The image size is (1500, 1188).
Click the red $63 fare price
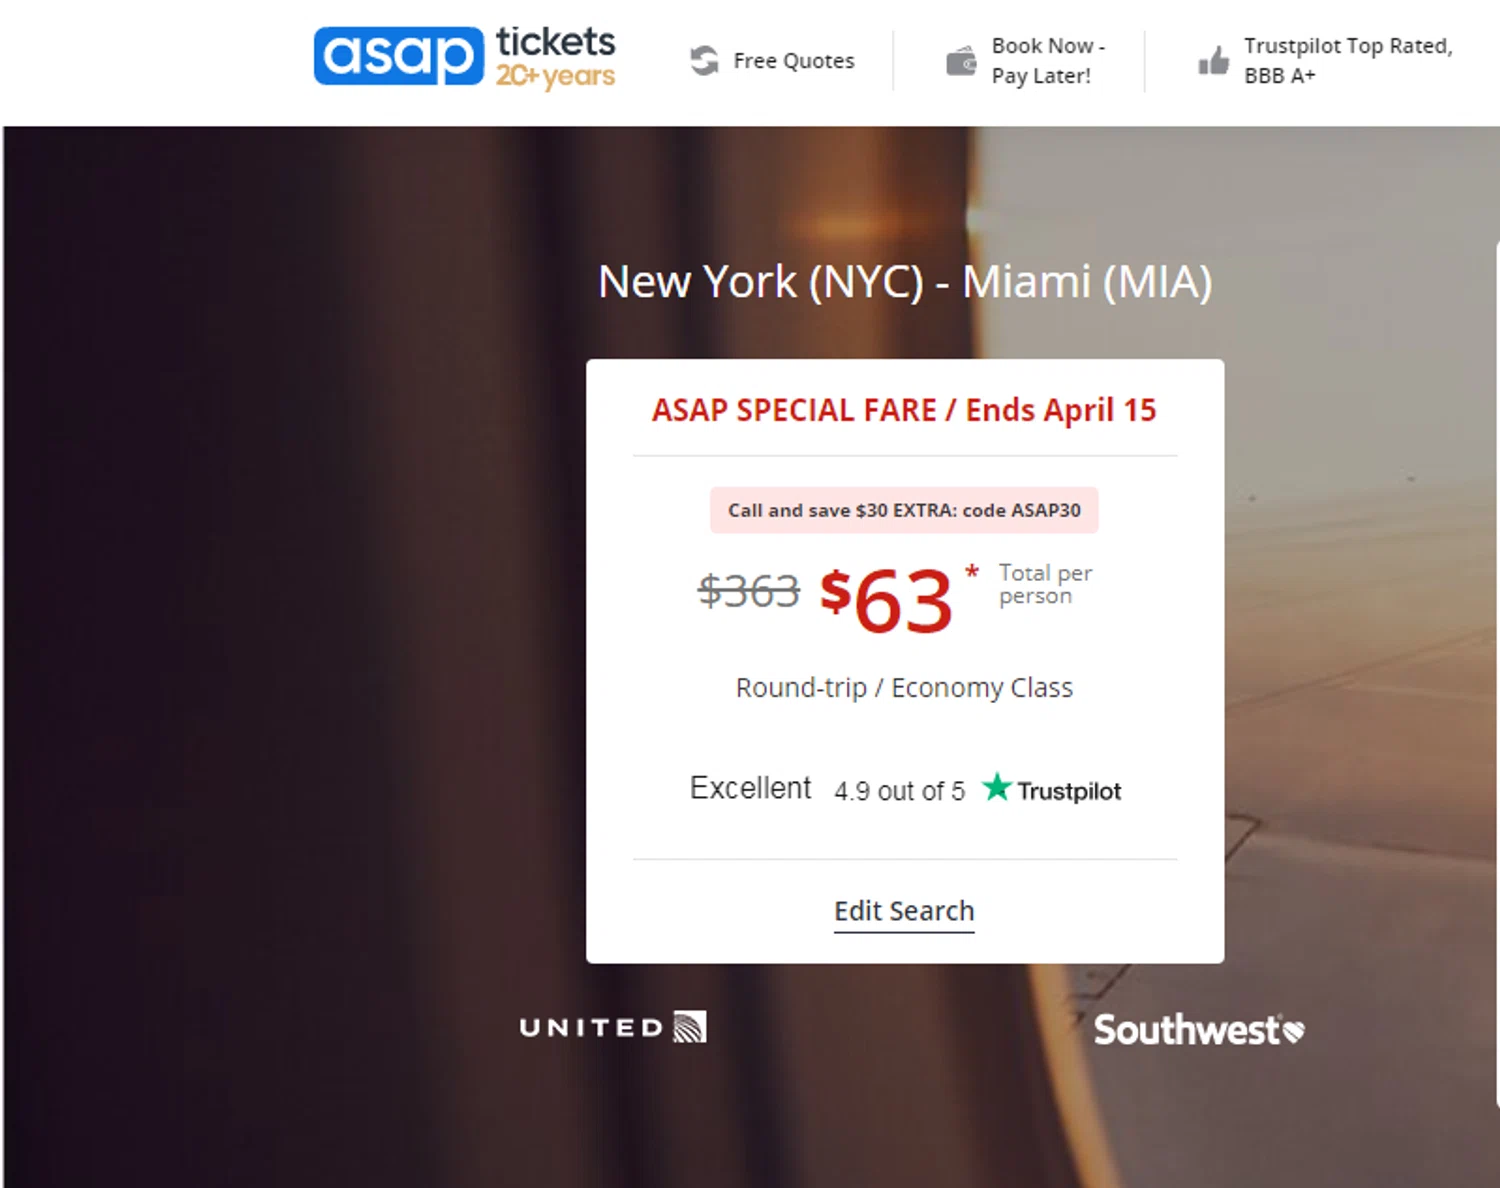(x=886, y=599)
